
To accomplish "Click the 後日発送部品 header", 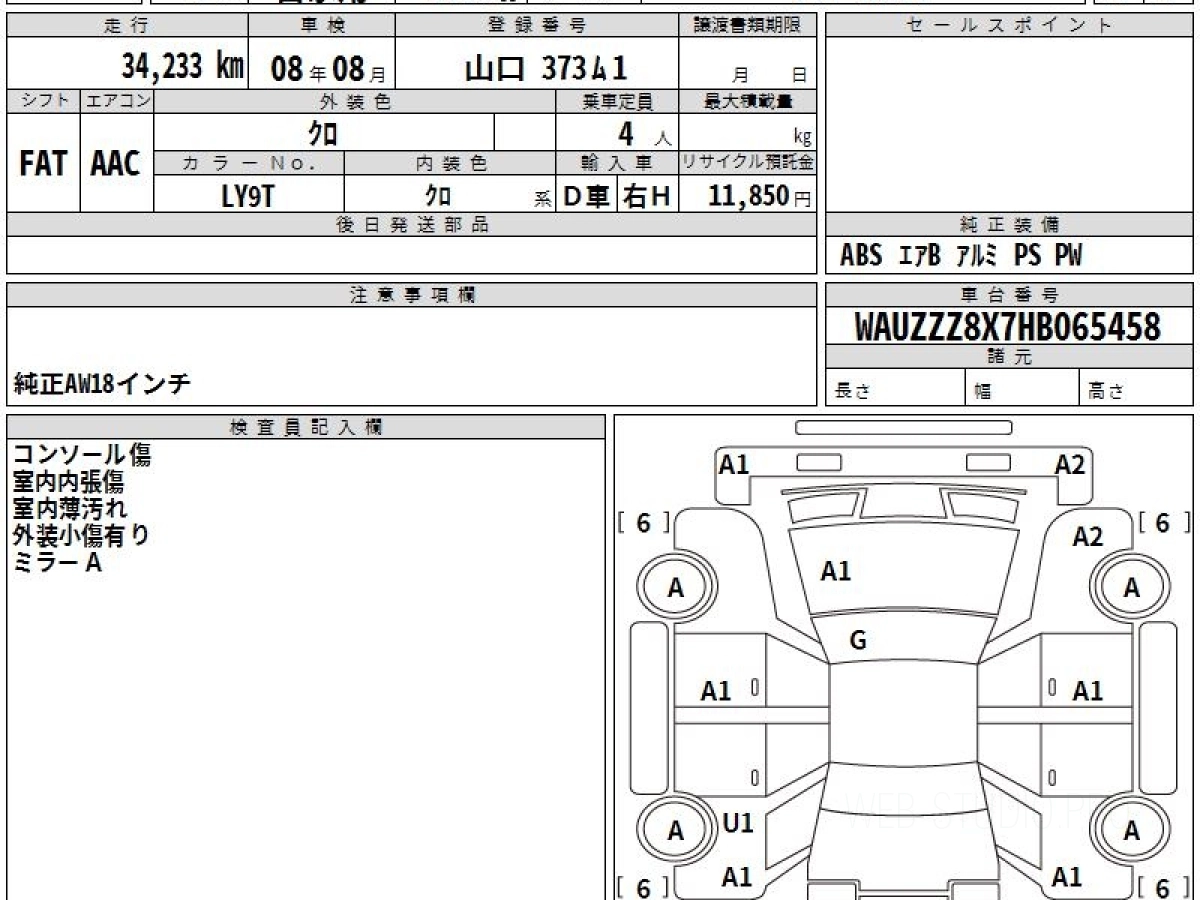I will 411,225.
